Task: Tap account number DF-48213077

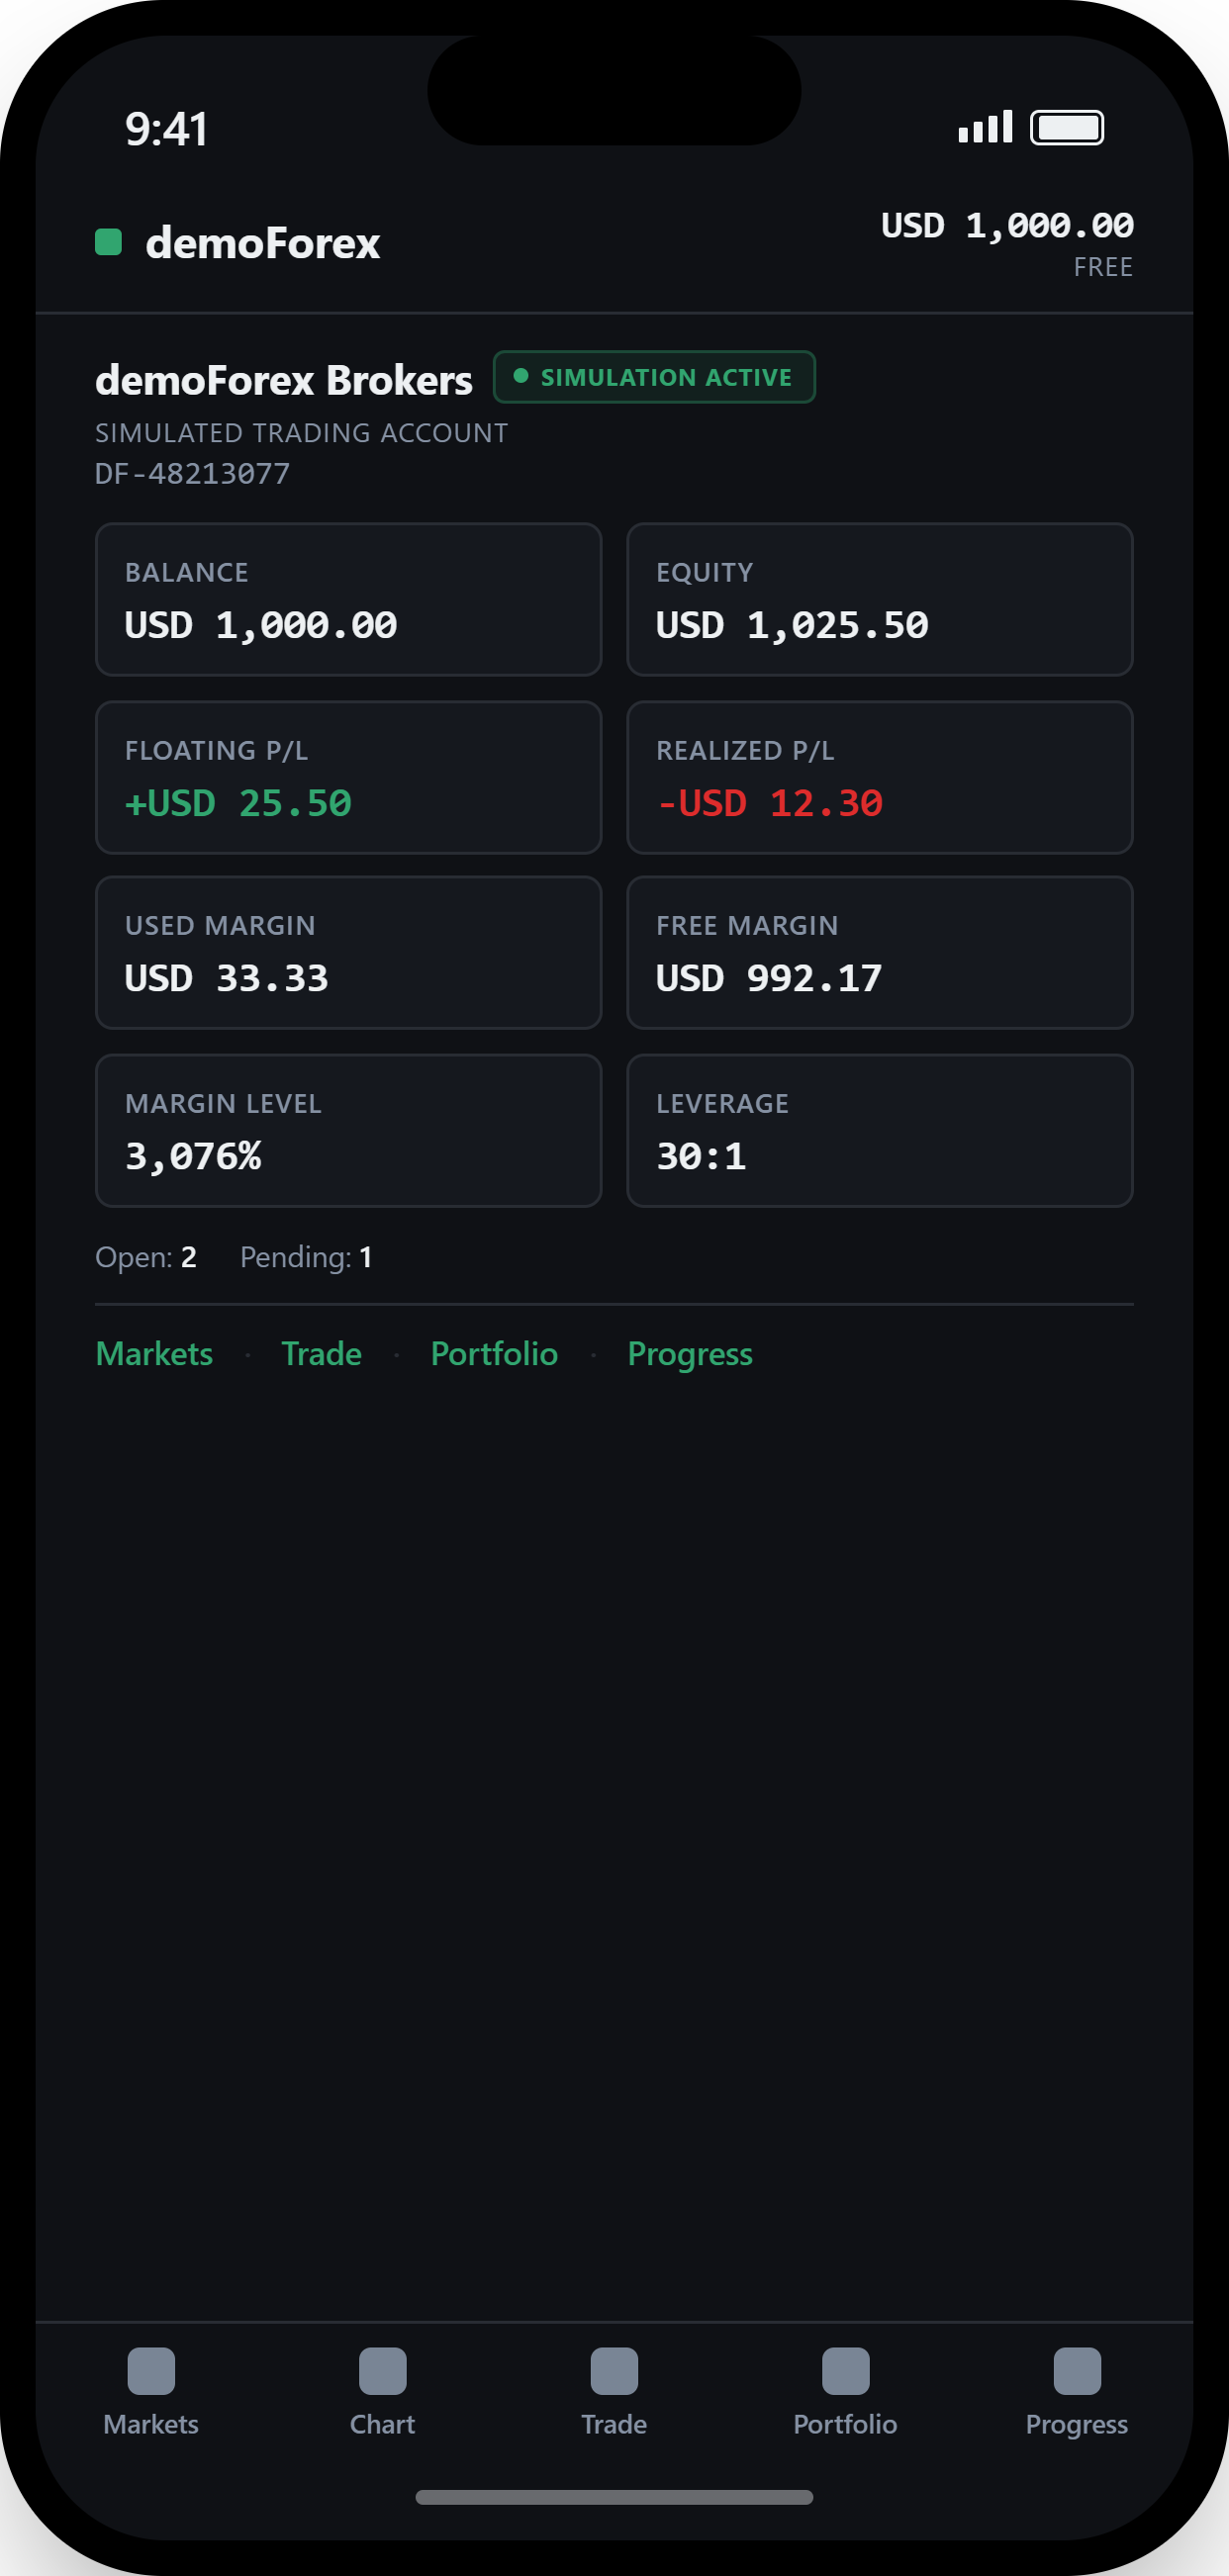Action: coord(192,473)
